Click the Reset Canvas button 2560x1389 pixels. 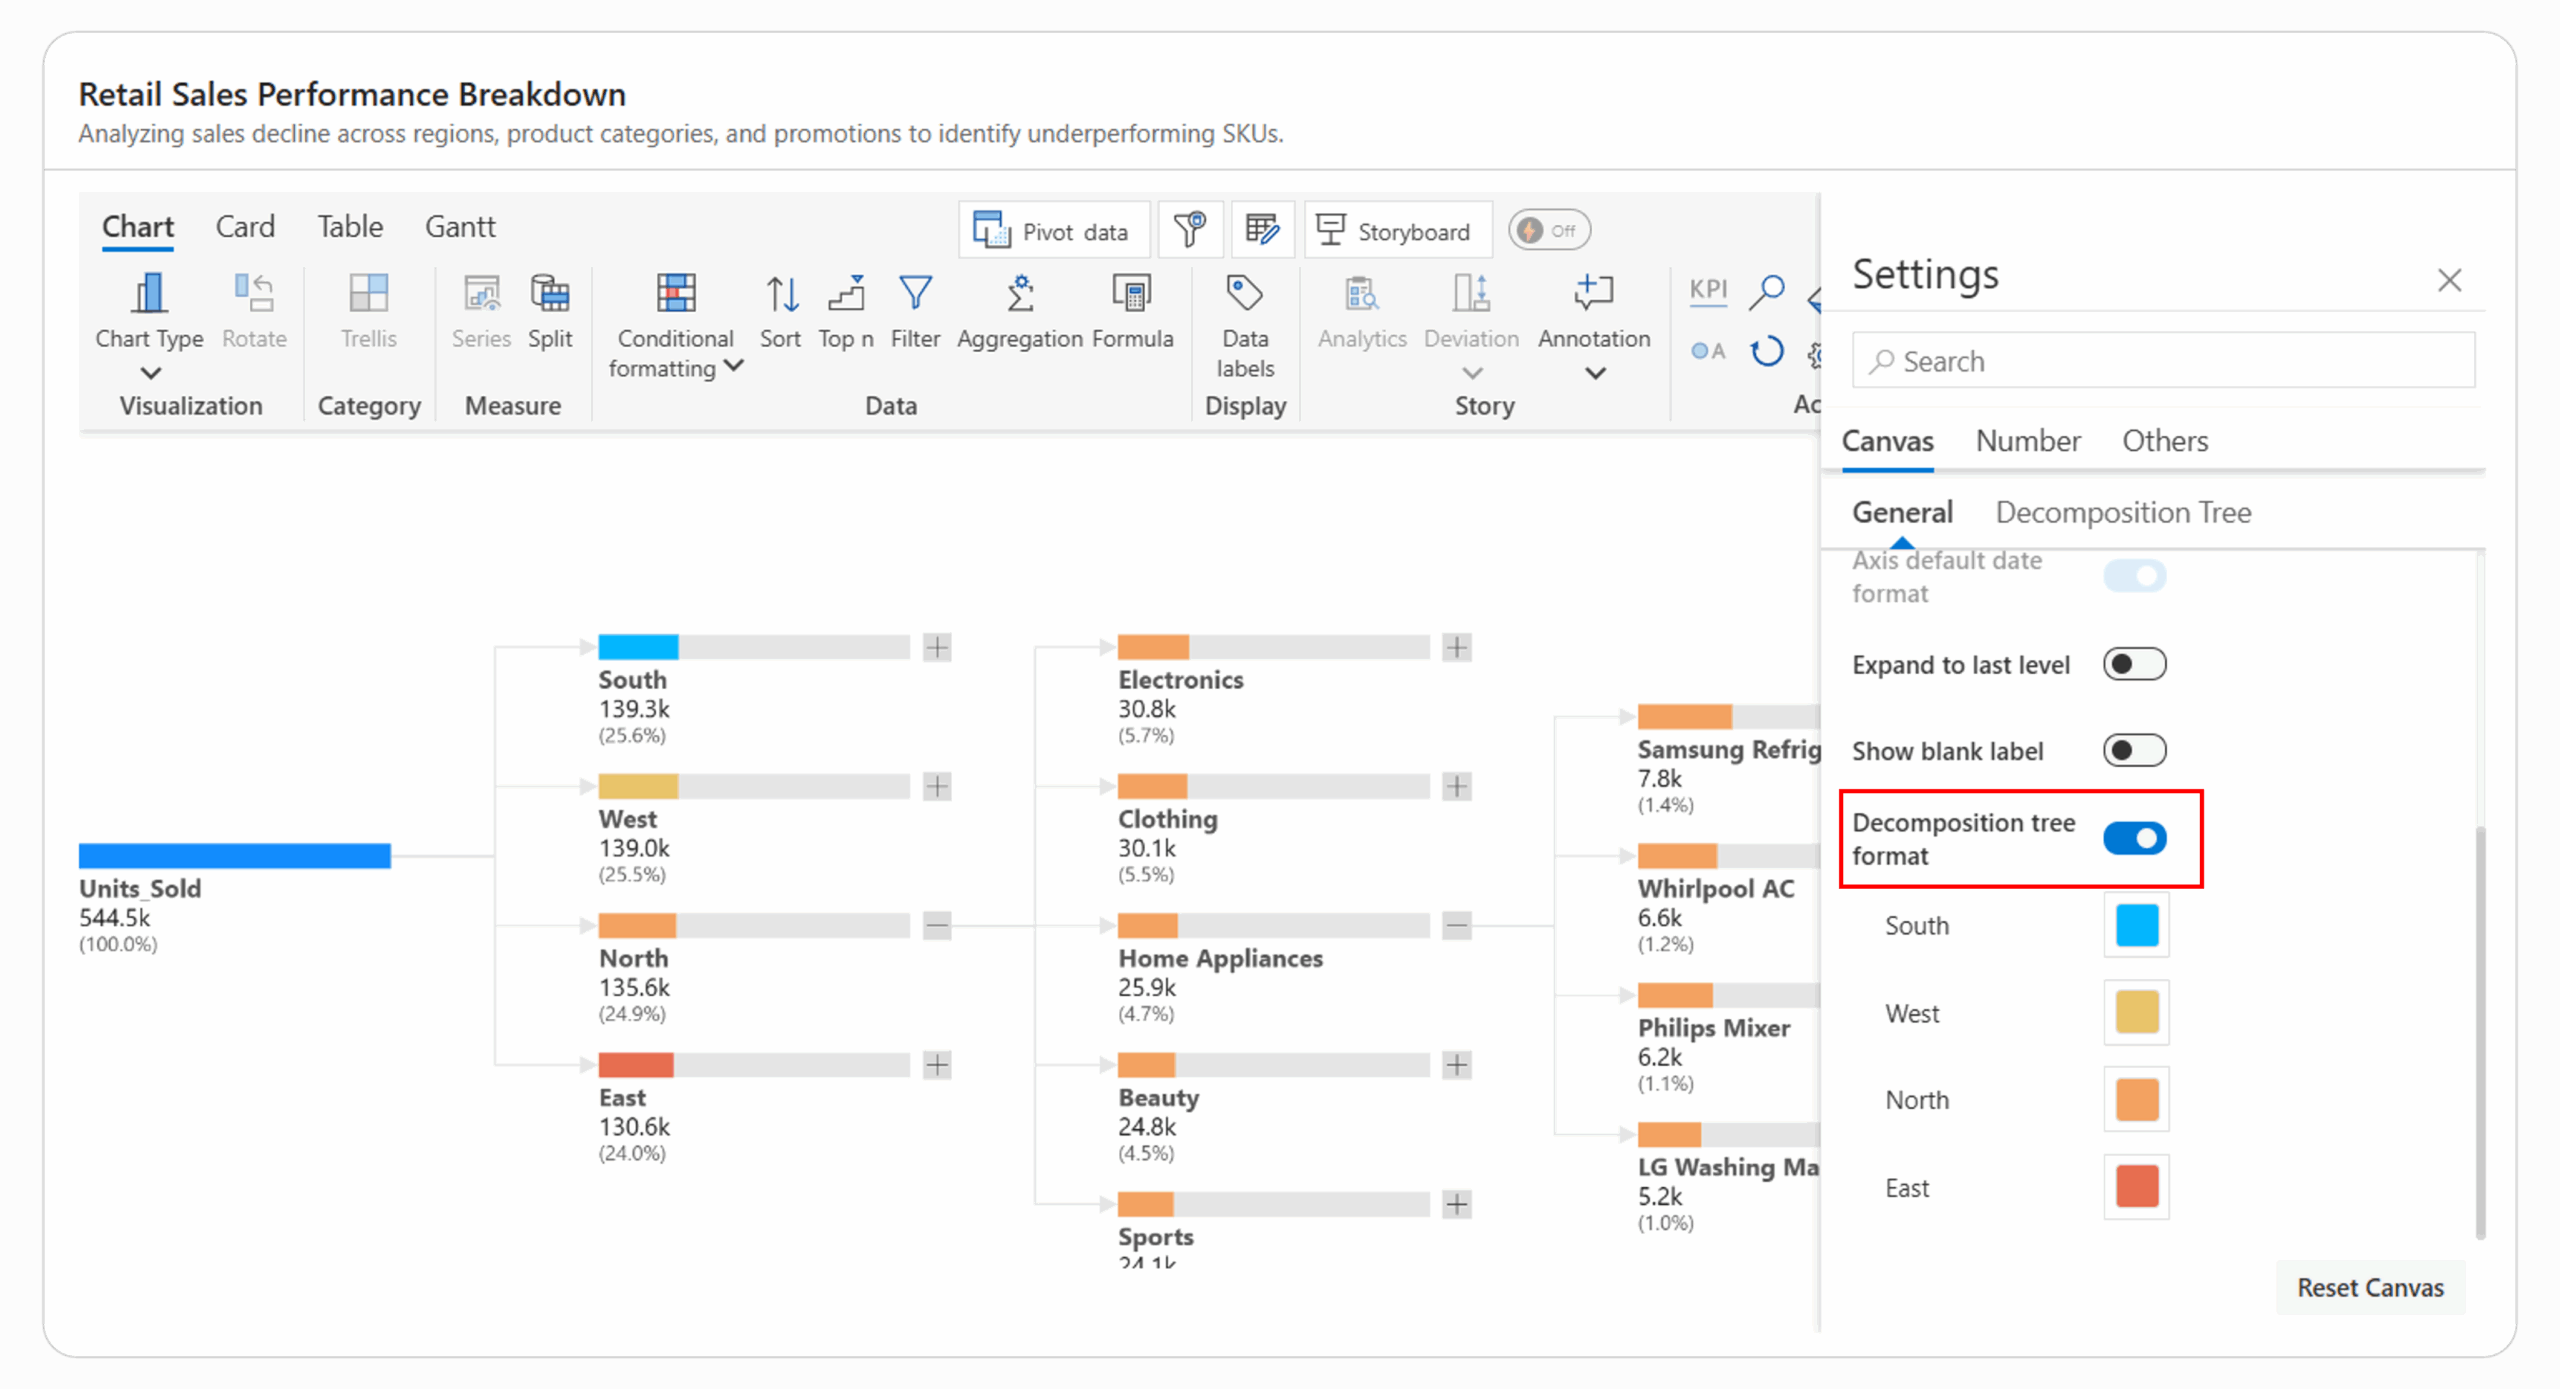(2369, 1287)
